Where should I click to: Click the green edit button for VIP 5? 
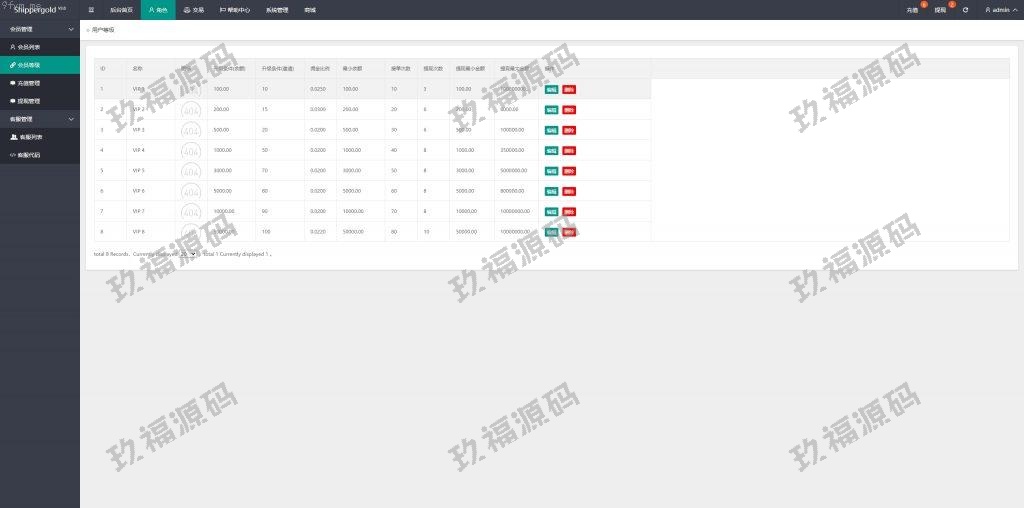coord(551,171)
